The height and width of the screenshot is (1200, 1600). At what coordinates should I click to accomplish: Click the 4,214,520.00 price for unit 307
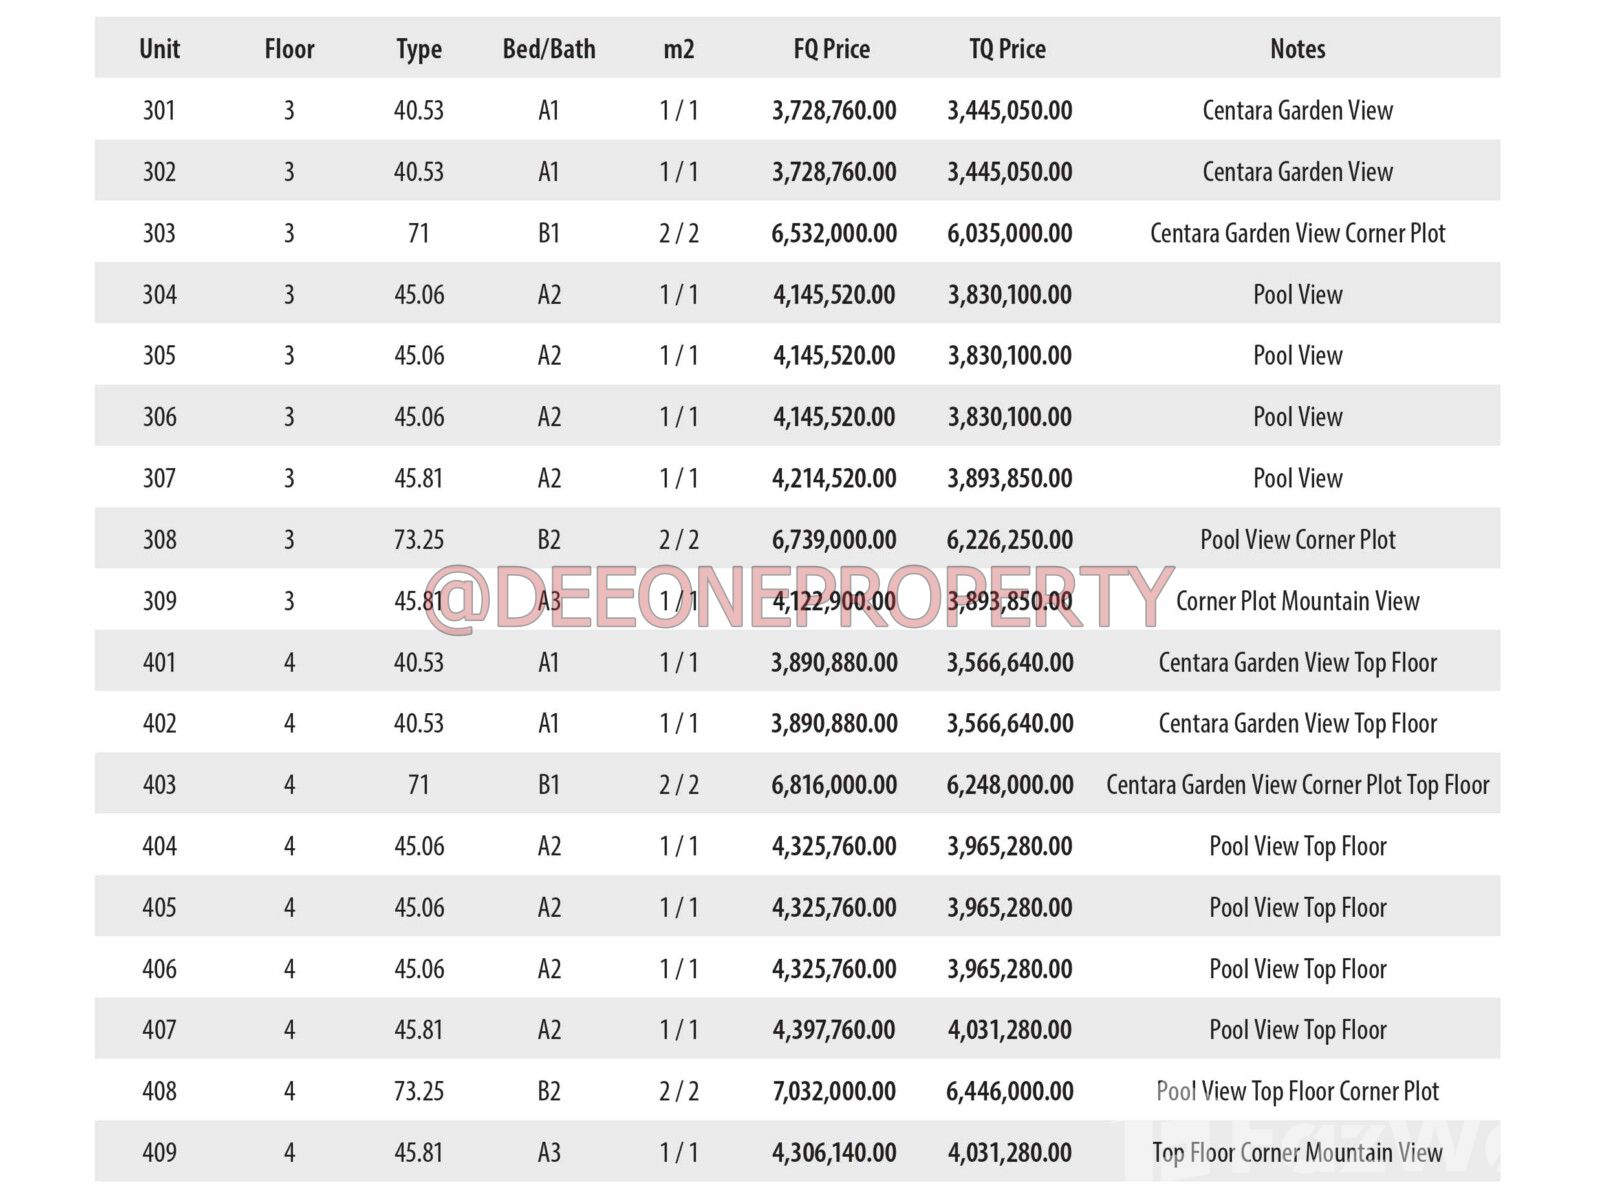[833, 478]
